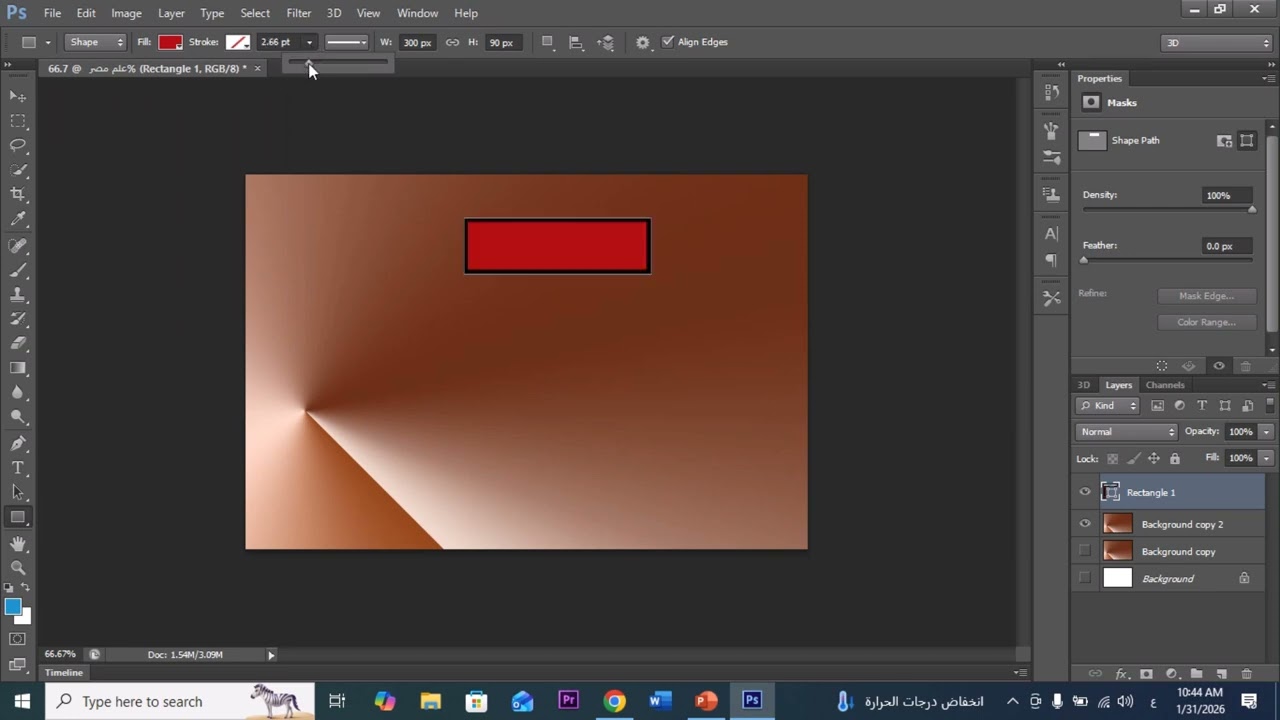Screen dimensions: 1280x720
Task: Select the Pen tool
Action: [18, 443]
